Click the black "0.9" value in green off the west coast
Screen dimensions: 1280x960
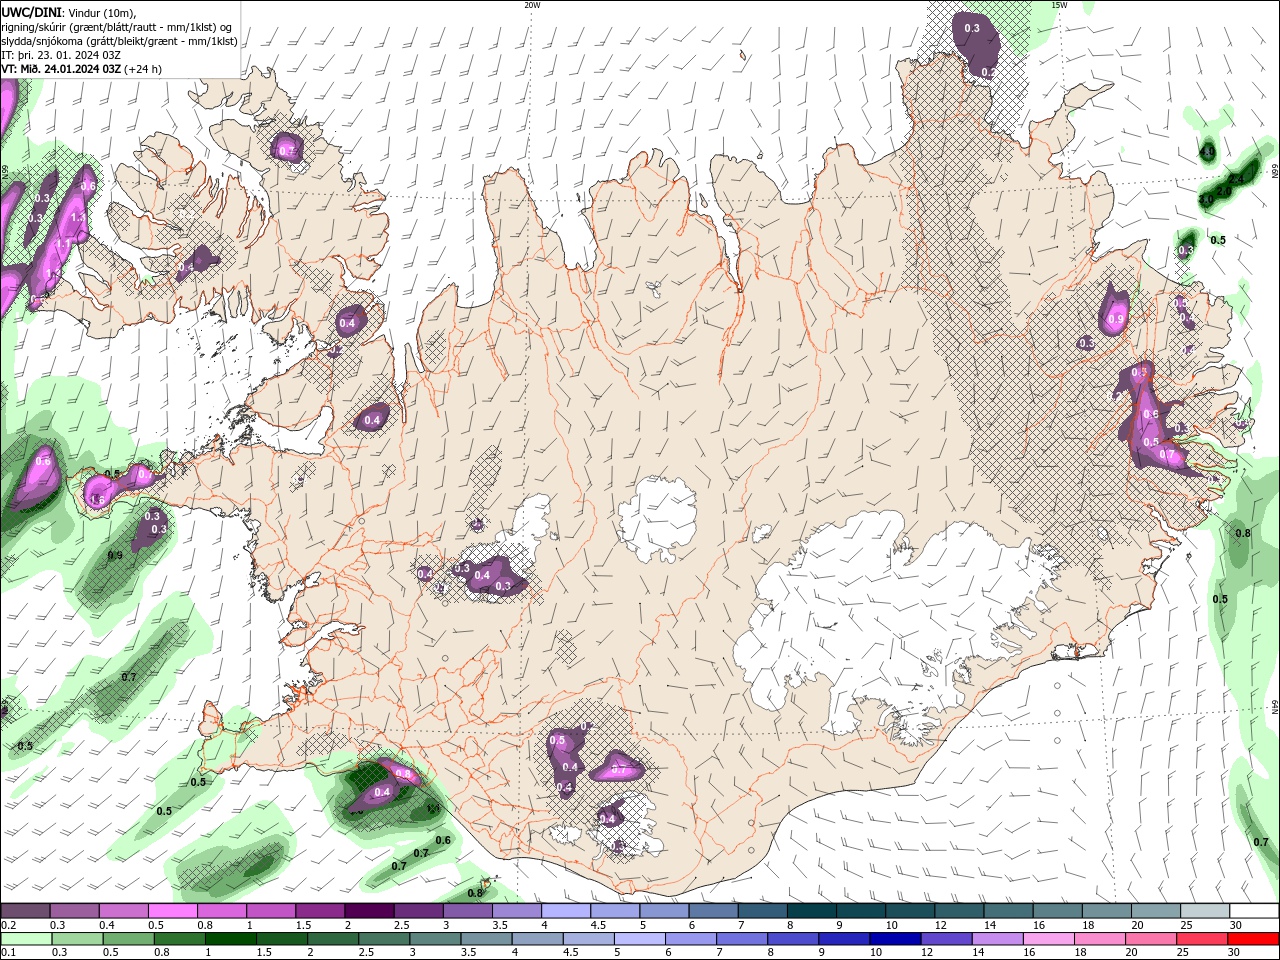[115, 555]
